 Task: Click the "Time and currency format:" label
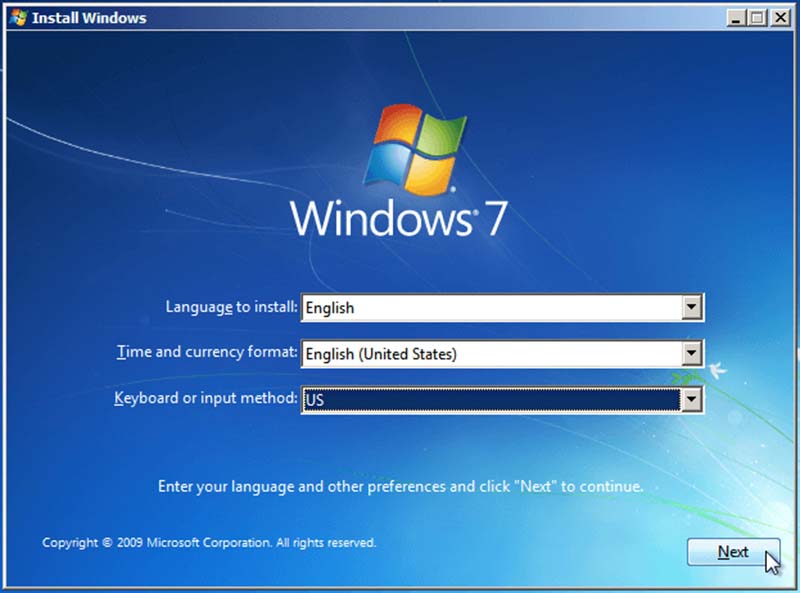[207, 352]
